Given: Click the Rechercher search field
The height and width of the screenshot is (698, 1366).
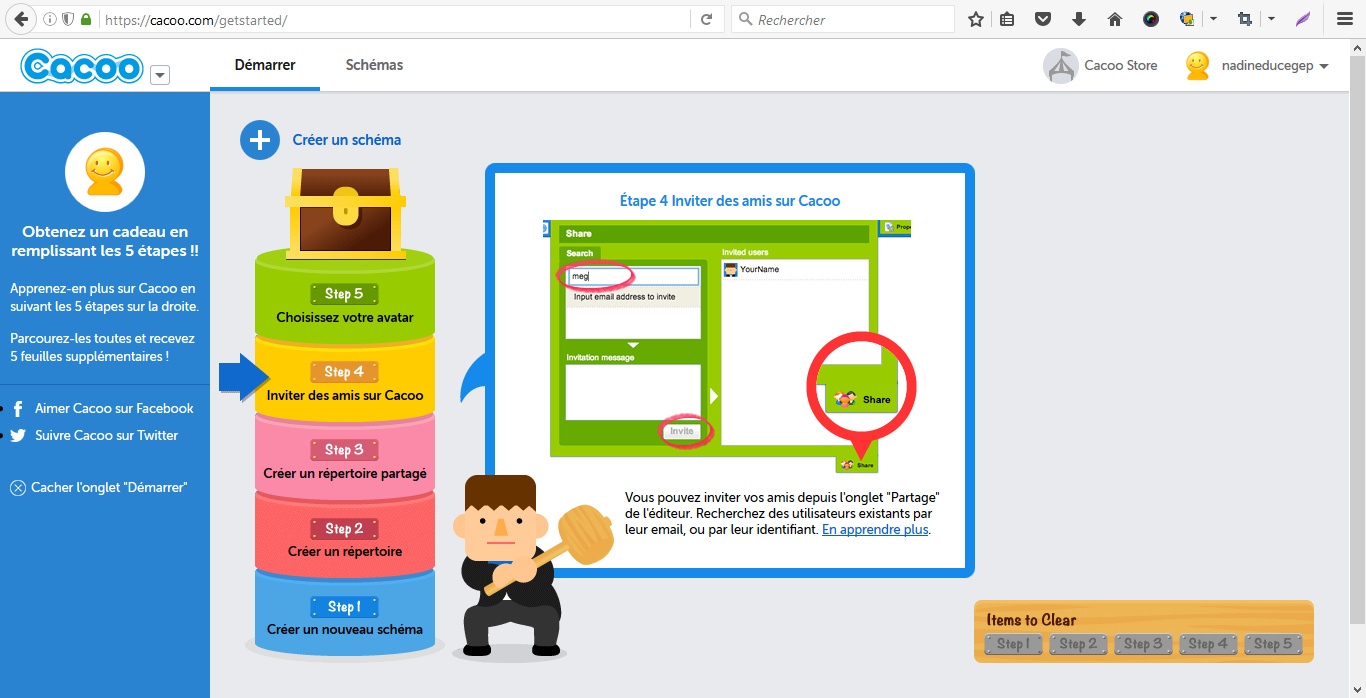Looking at the screenshot, I should click(843, 19).
